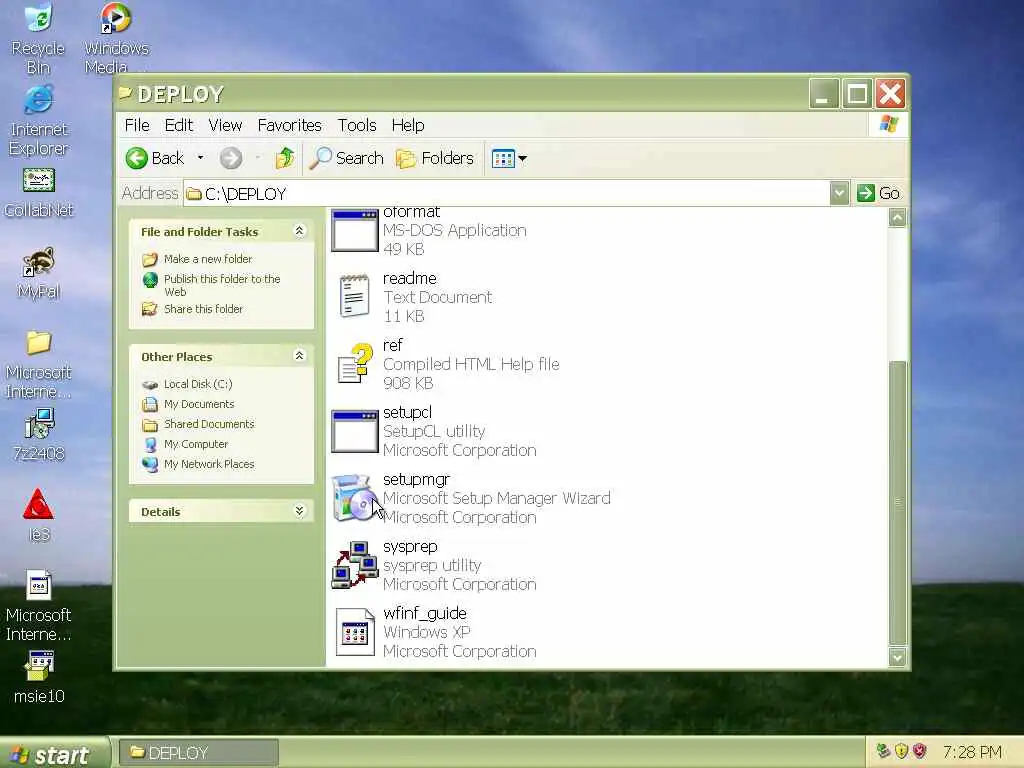The width and height of the screenshot is (1024, 768).
Task: Click the address field showing C:\DEPLOY
Action: [x=507, y=193]
